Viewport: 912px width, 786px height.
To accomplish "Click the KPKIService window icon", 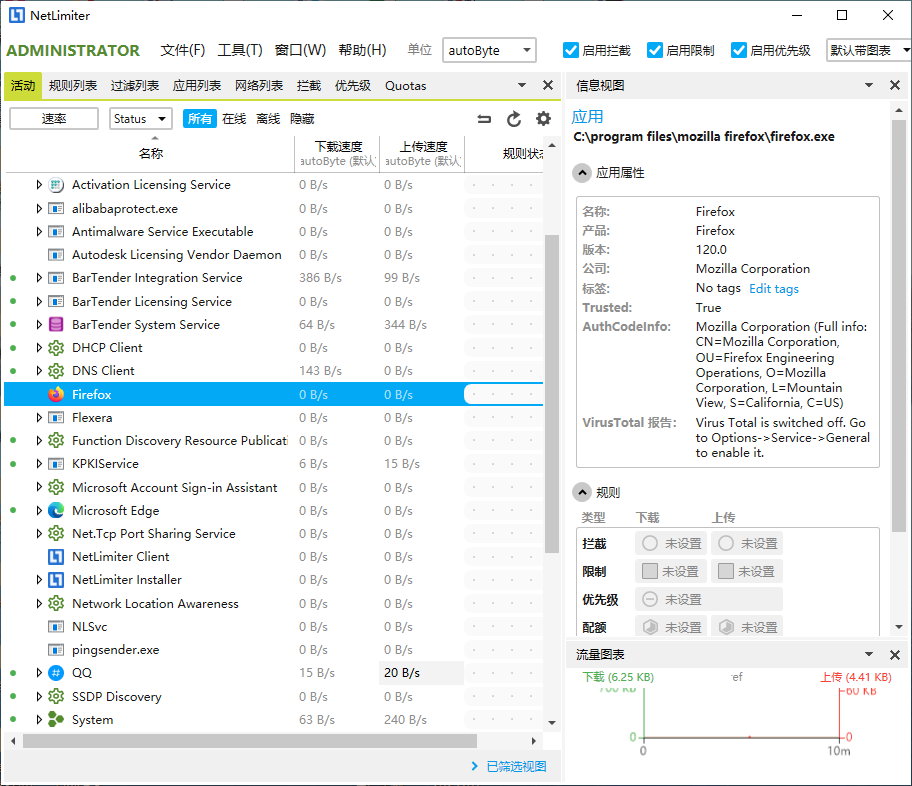I will tap(56, 464).
